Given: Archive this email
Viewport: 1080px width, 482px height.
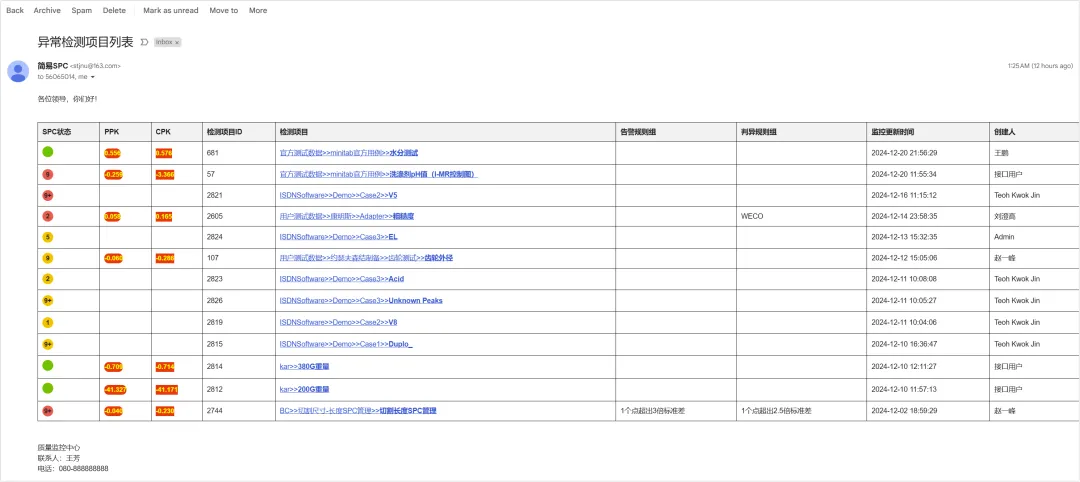Looking at the screenshot, I should click(x=47, y=10).
